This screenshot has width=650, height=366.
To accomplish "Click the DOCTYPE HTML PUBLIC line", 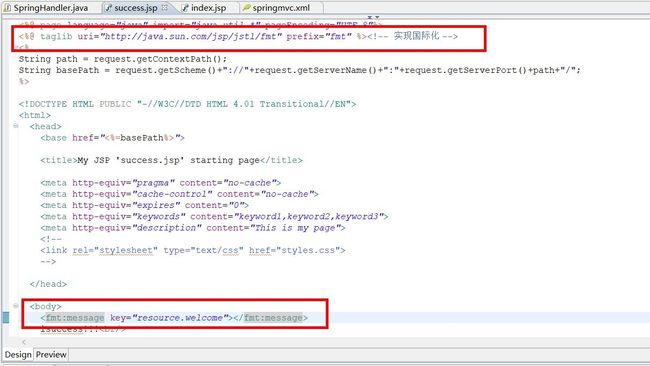I will click(187, 104).
